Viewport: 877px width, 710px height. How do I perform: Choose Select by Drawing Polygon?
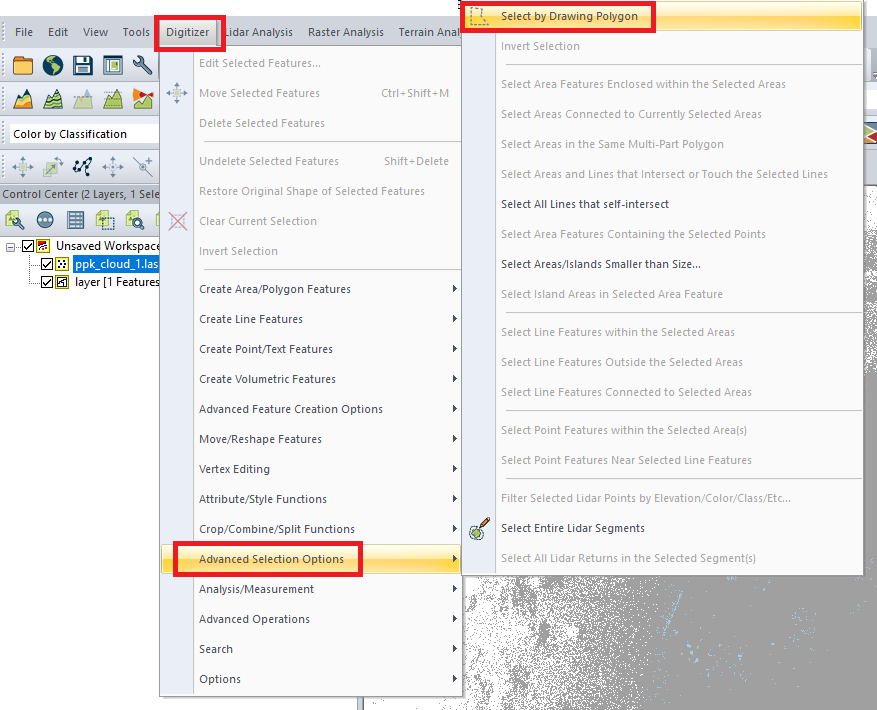click(569, 17)
